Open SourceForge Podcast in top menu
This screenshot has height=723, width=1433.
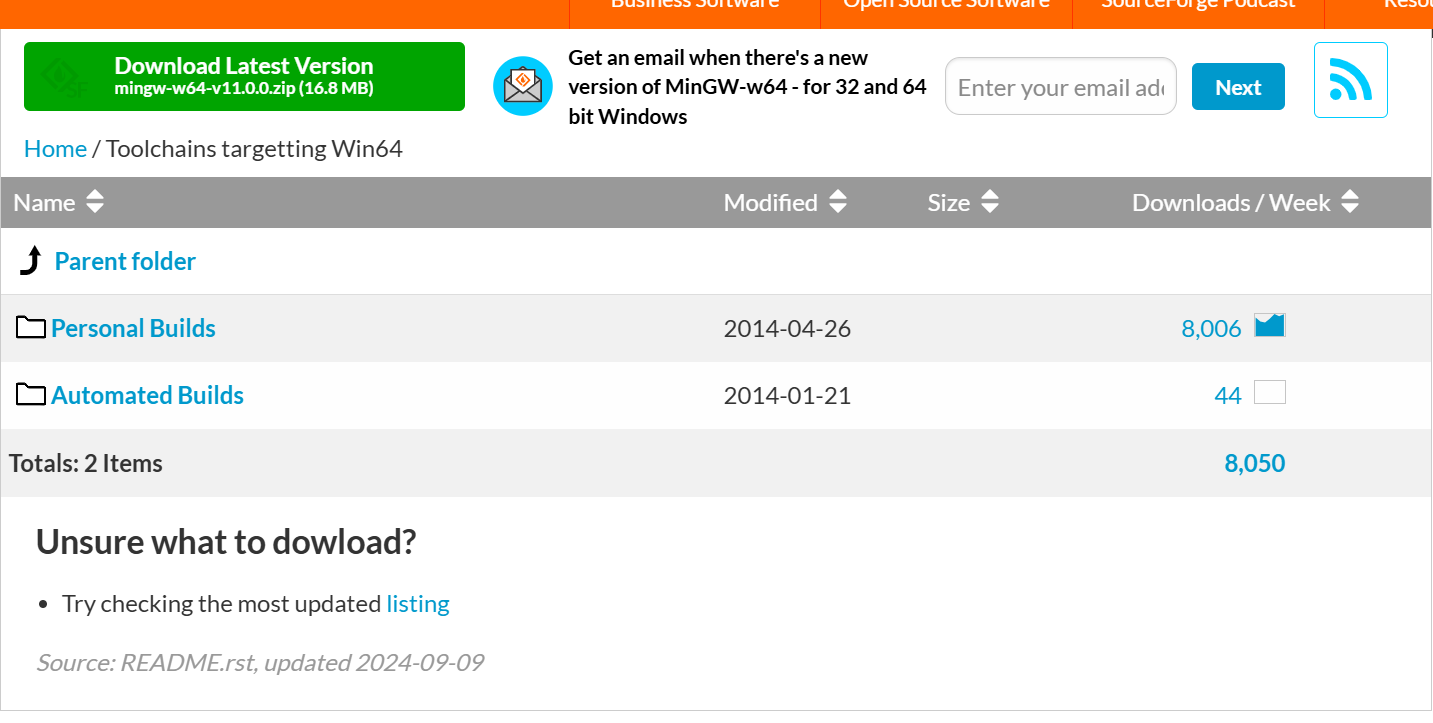(1198, 5)
